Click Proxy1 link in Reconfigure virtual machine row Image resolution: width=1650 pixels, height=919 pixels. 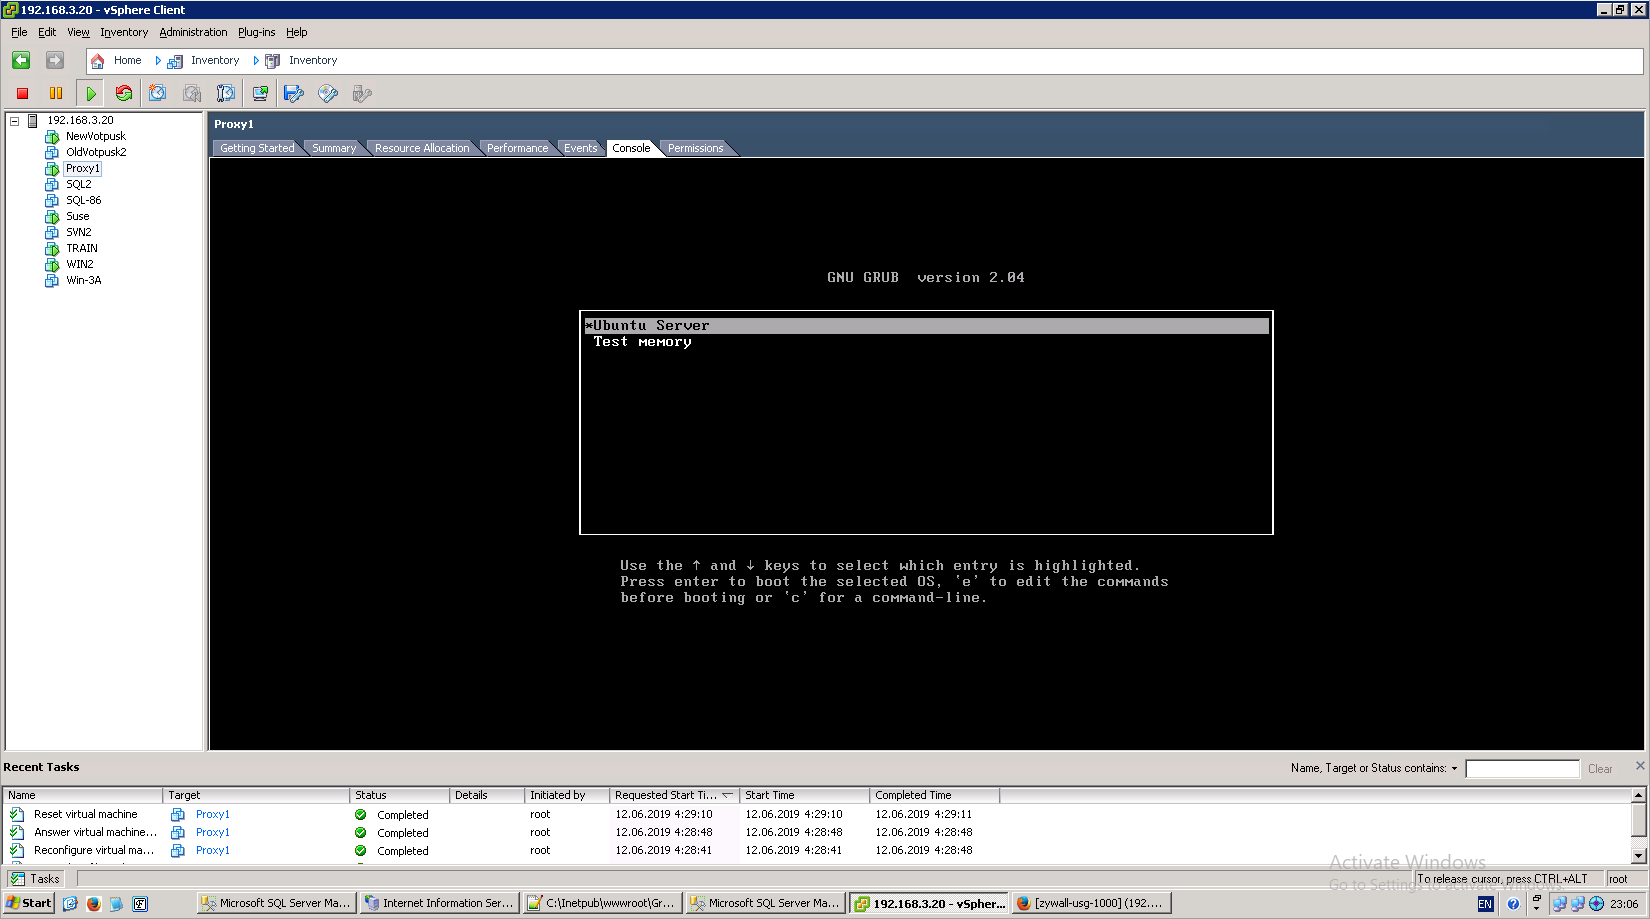tap(212, 850)
